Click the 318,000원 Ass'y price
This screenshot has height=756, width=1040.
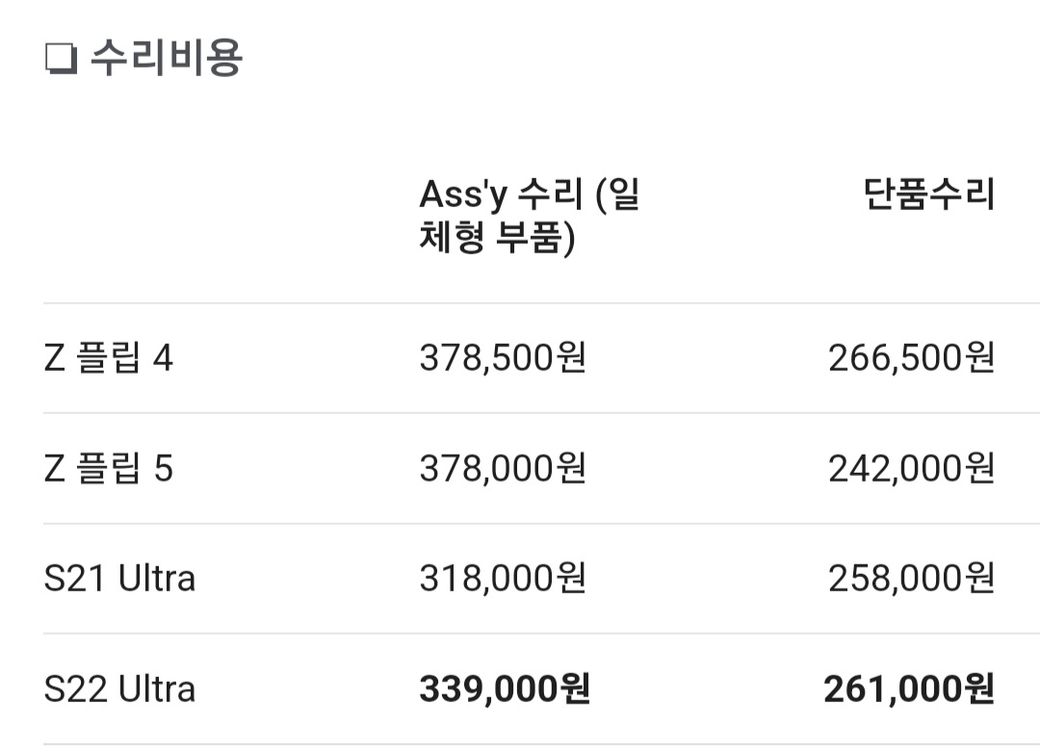(503, 578)
